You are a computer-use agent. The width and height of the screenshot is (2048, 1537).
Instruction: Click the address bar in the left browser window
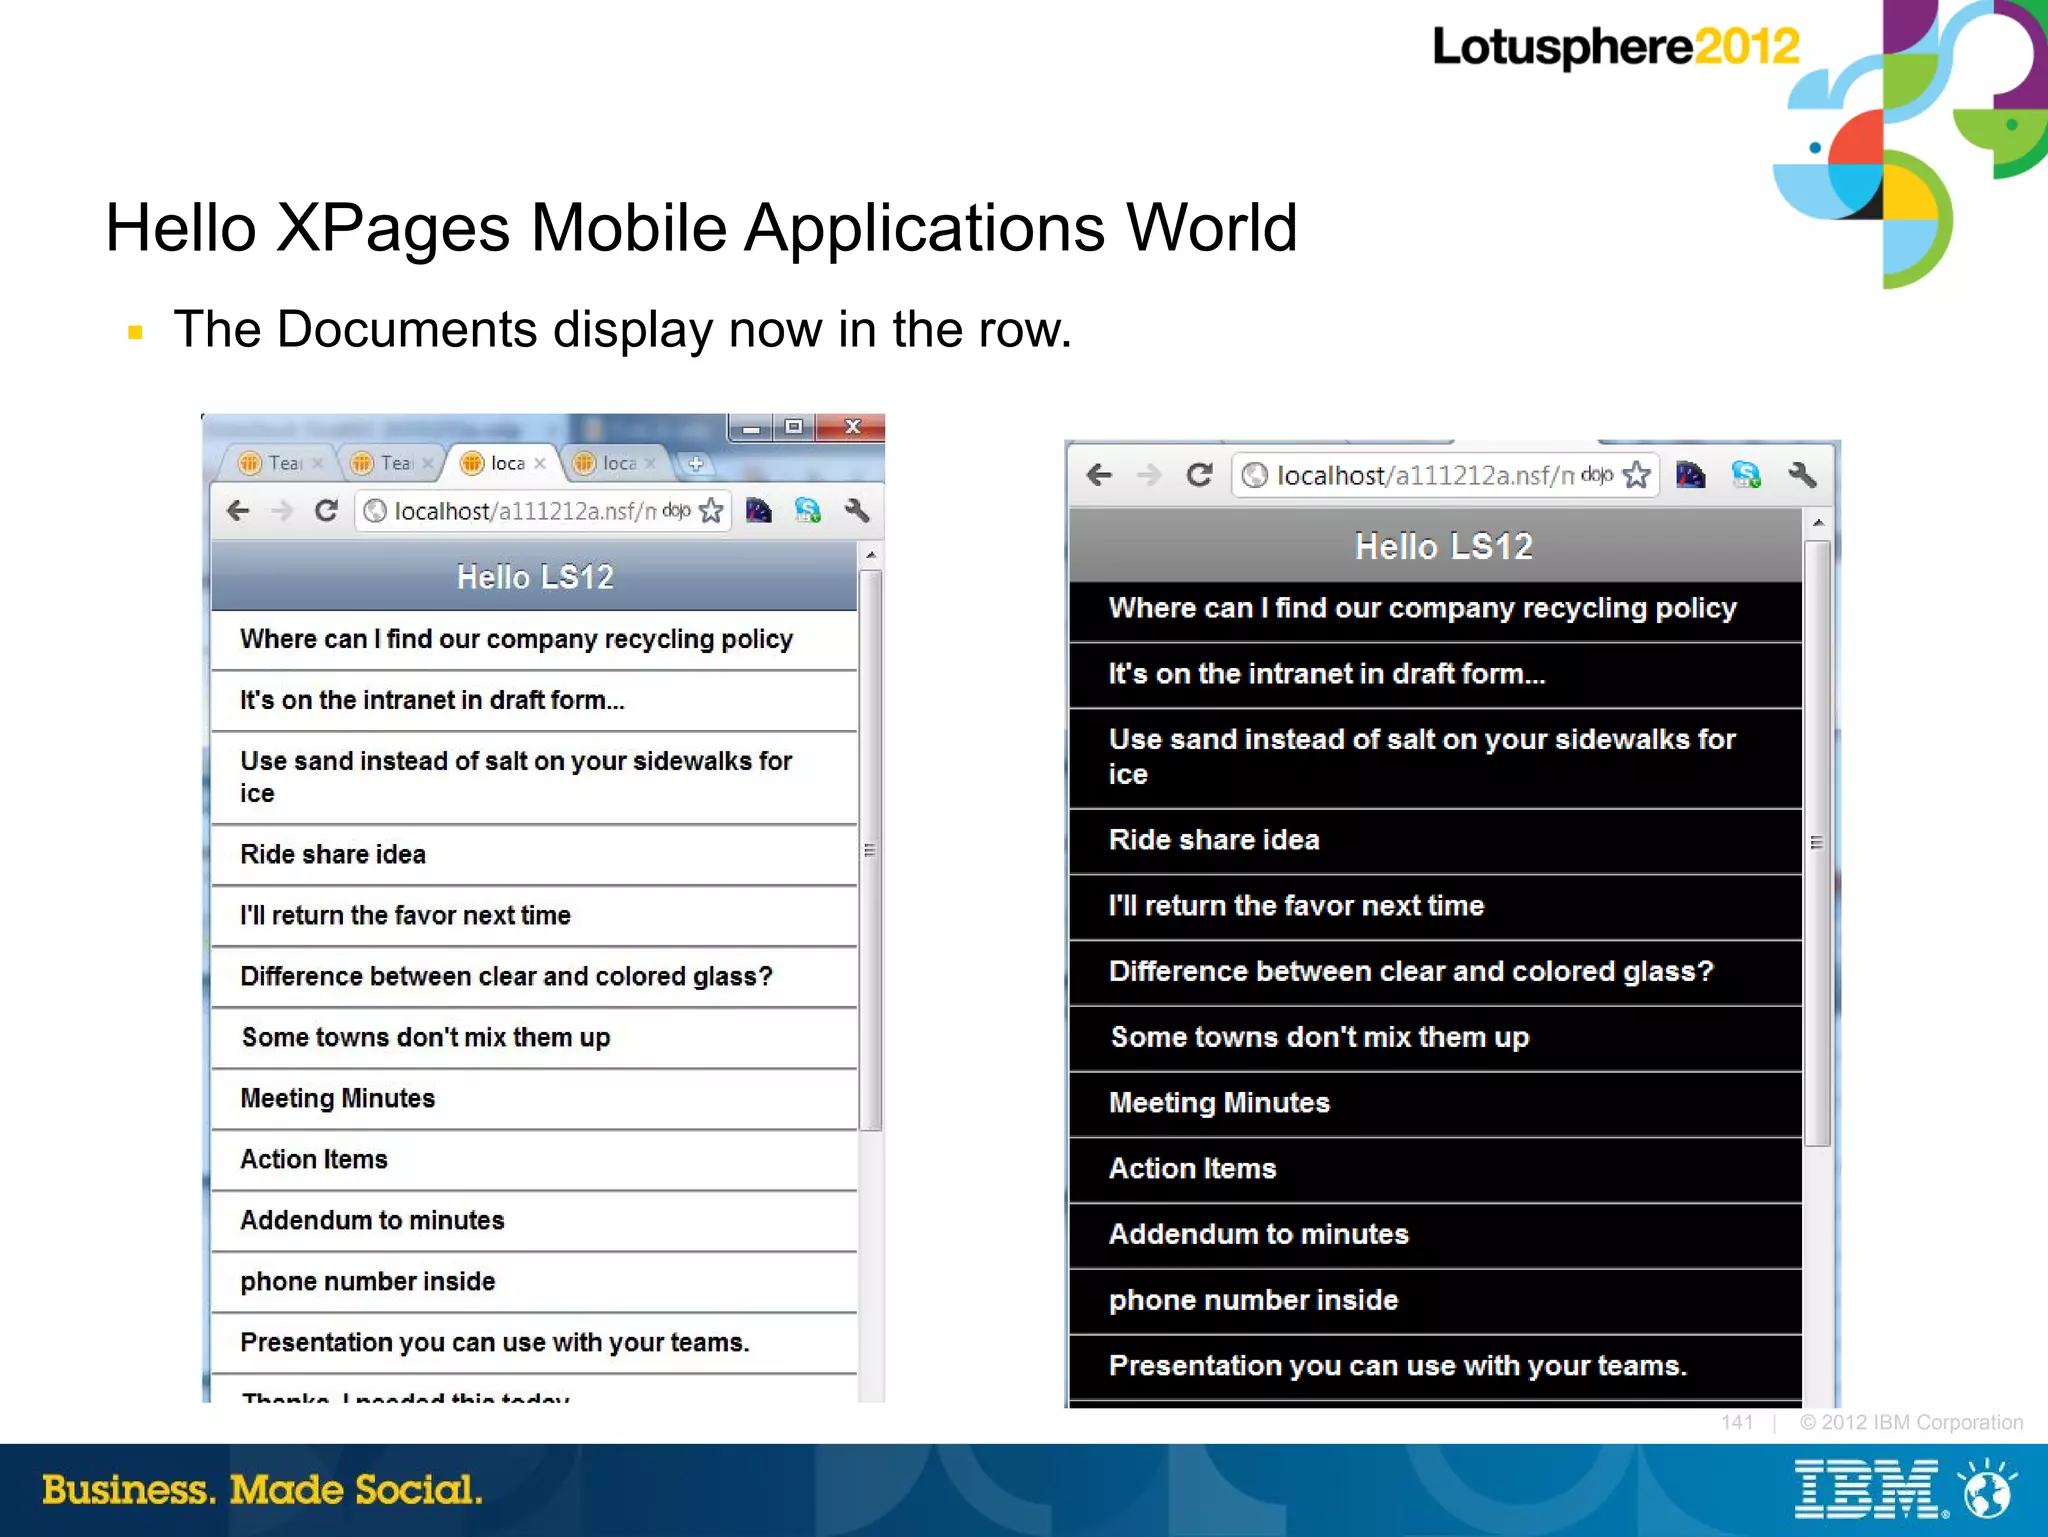click(541, 511)
